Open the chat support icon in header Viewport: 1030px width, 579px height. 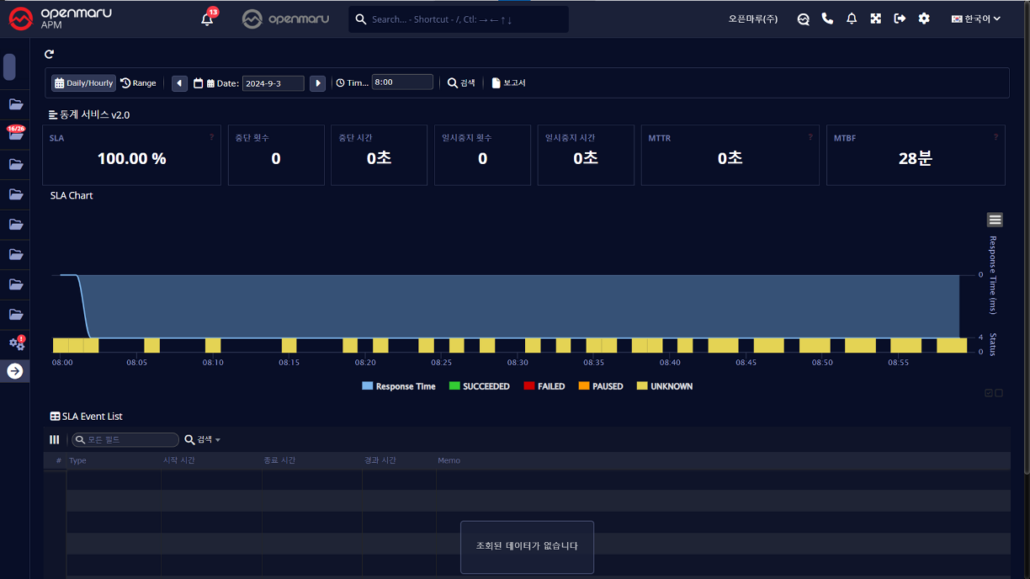coord(803,19)
